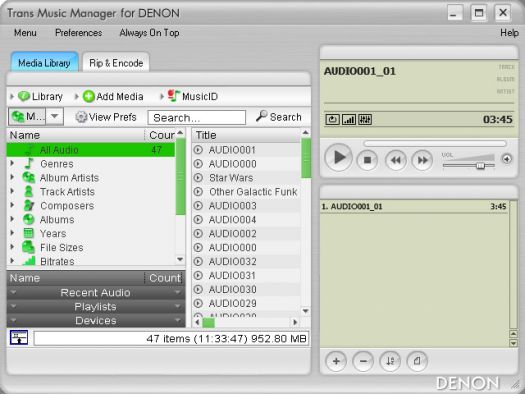Click the Star Wars track row
Image resolution: width=525 pixels, height=394 pixels.
(x=246, y=178)
